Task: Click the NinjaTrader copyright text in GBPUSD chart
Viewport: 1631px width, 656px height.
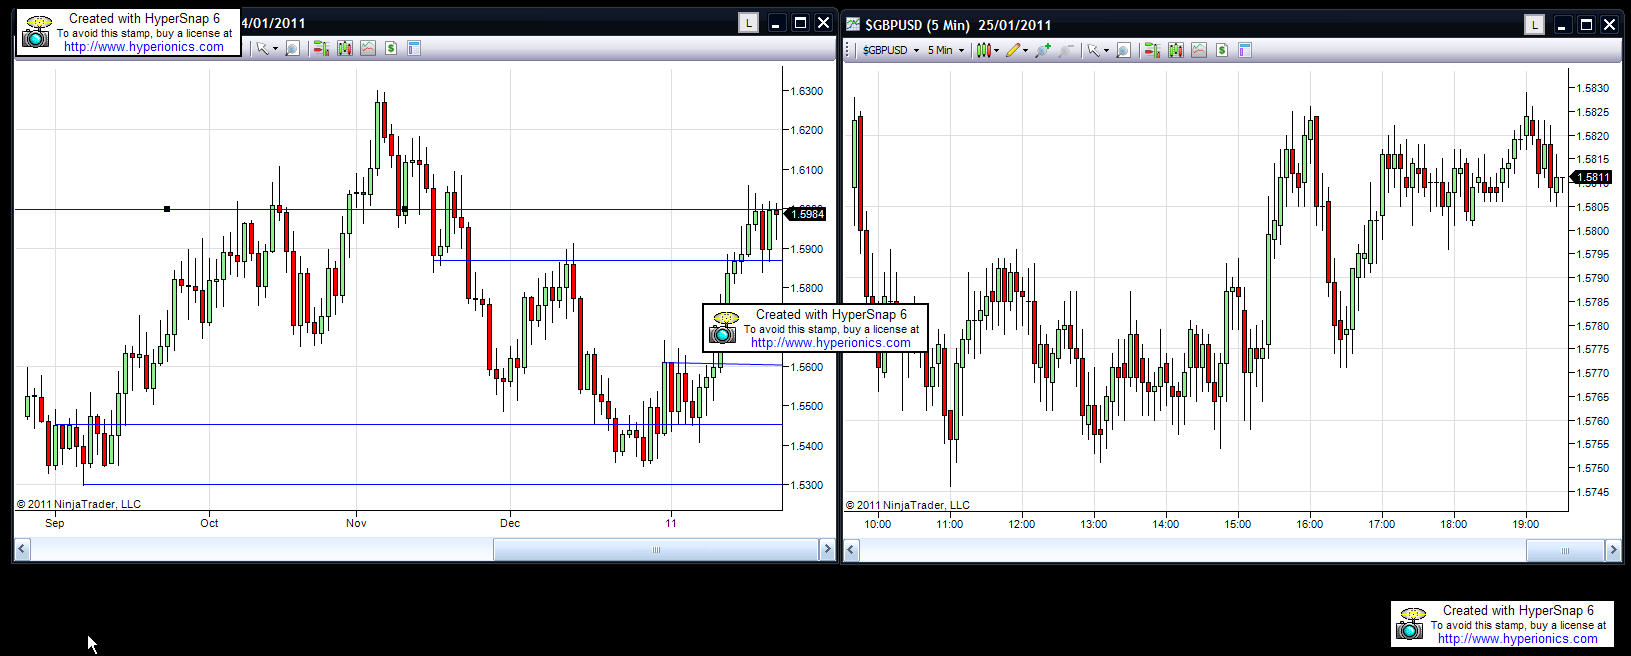Action: 908,505
